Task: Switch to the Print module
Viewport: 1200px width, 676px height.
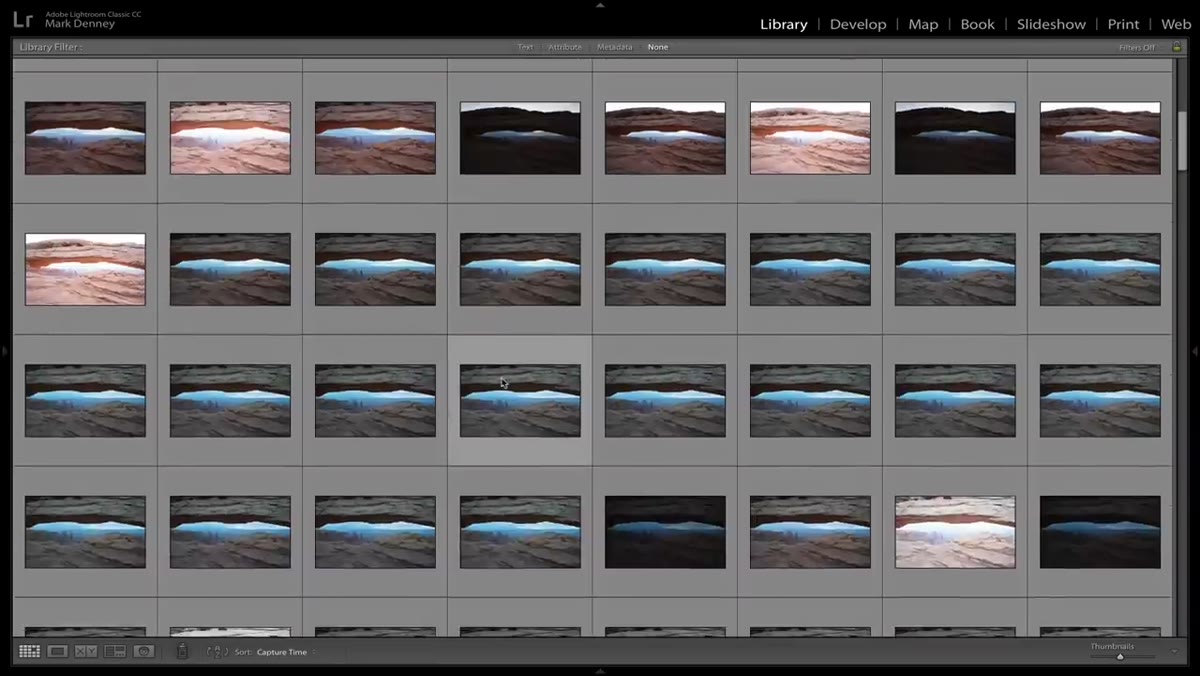Action: 1123,24
